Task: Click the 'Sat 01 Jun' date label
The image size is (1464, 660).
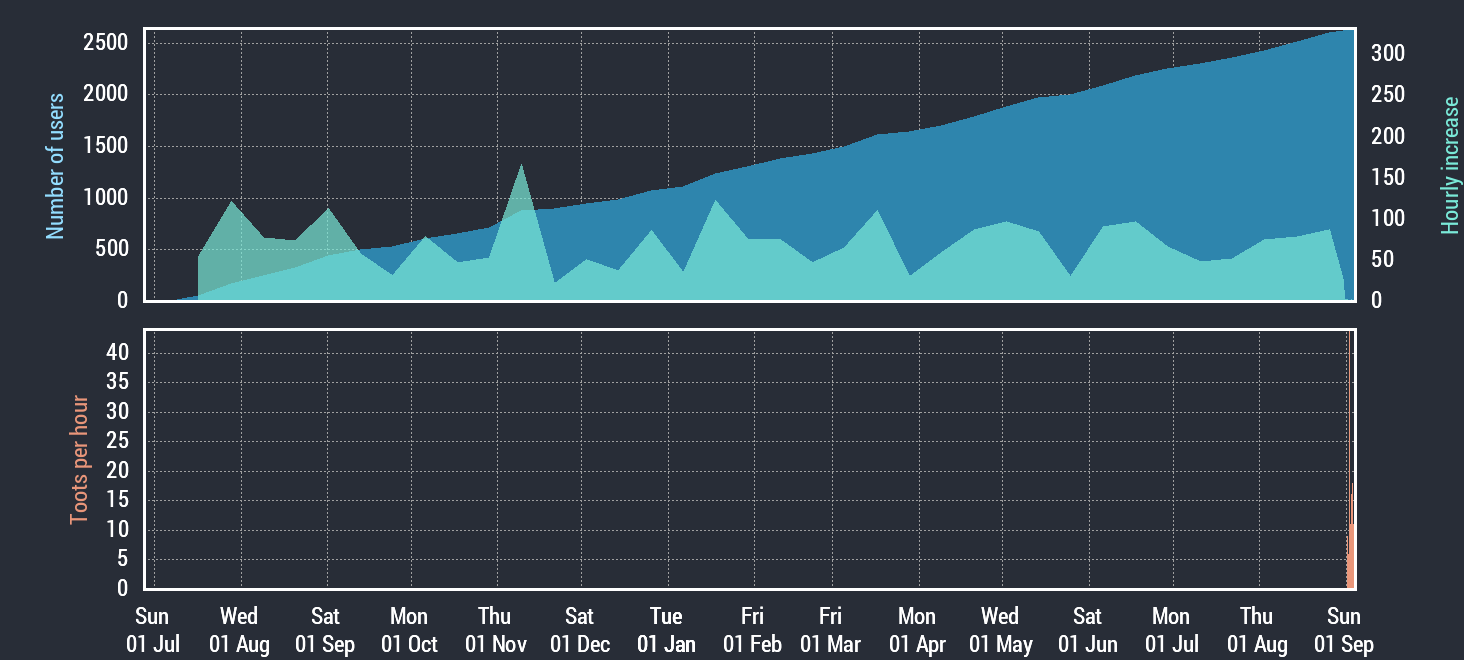Action: click(1088, 630)
